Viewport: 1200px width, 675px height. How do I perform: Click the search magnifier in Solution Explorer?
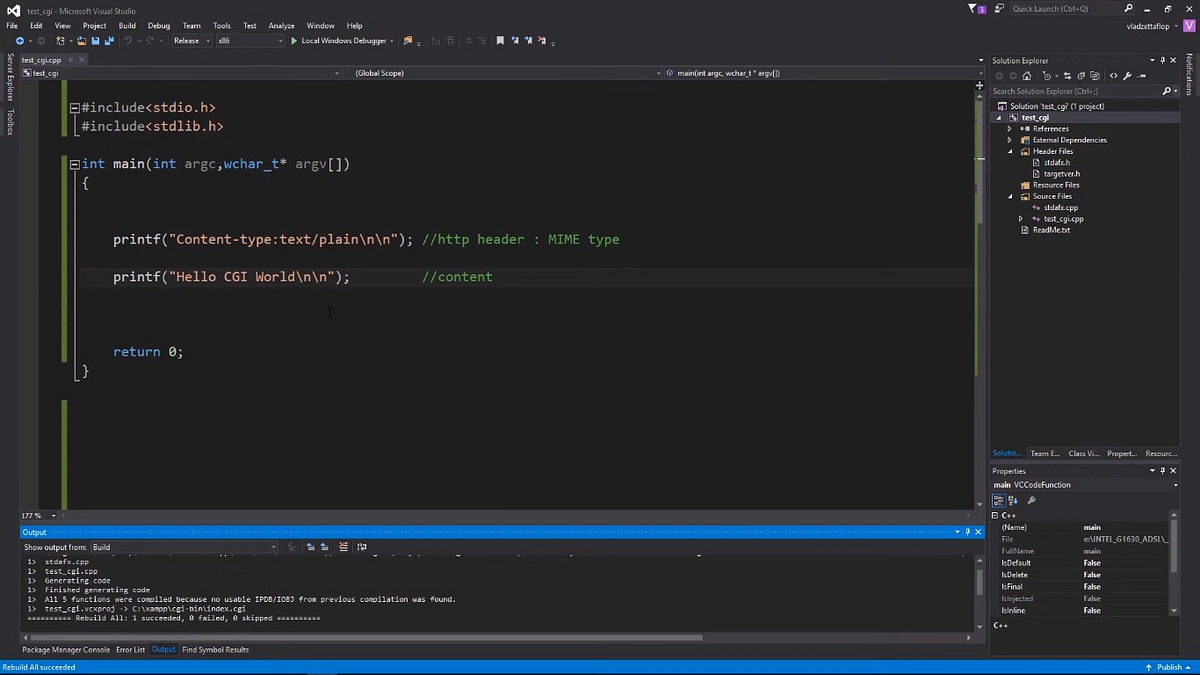coord(1167,91)
